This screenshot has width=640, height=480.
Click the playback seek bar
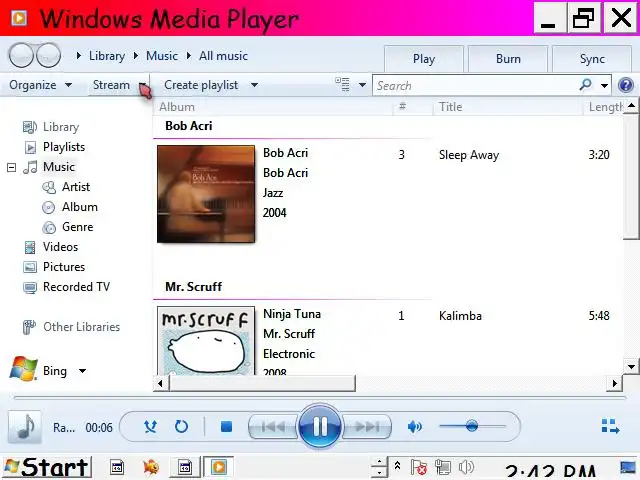(320, 397)
